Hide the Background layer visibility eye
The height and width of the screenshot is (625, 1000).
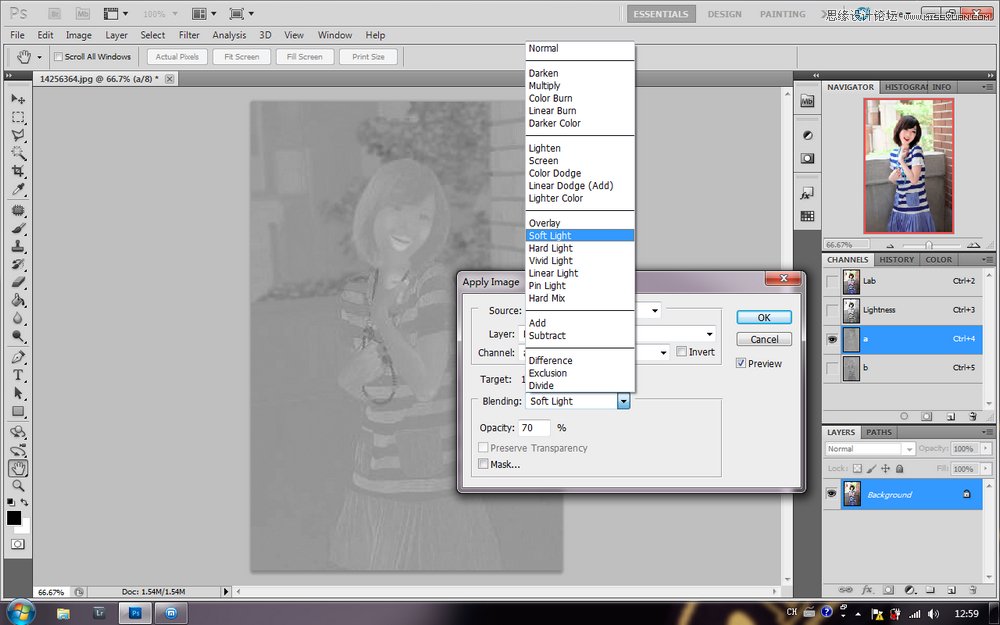831,494
